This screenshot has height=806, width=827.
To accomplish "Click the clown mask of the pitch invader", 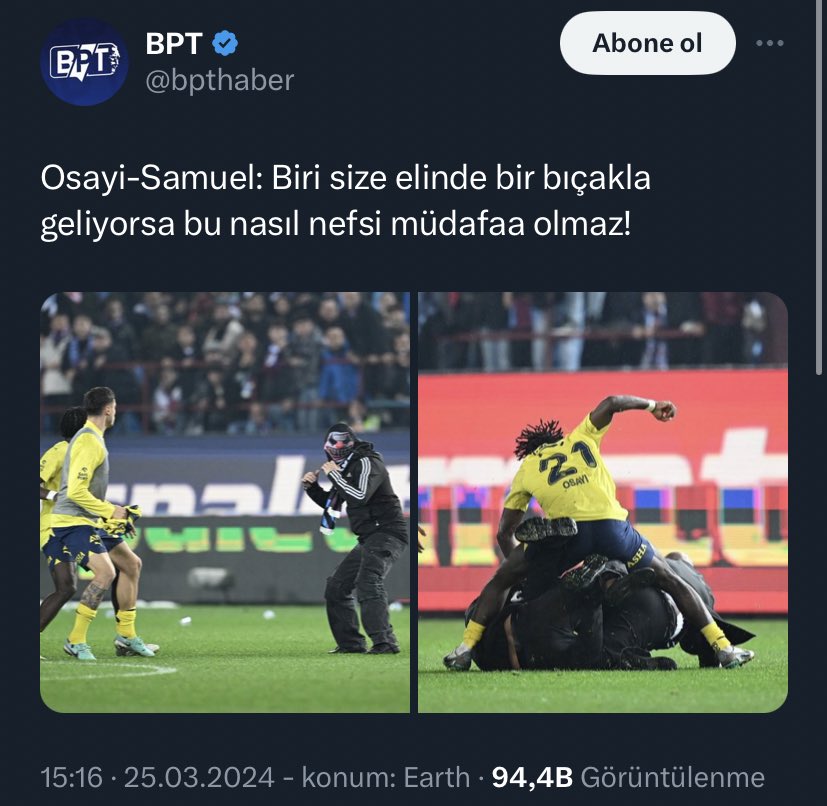I will pyautogui.click(x=338, y=446).
